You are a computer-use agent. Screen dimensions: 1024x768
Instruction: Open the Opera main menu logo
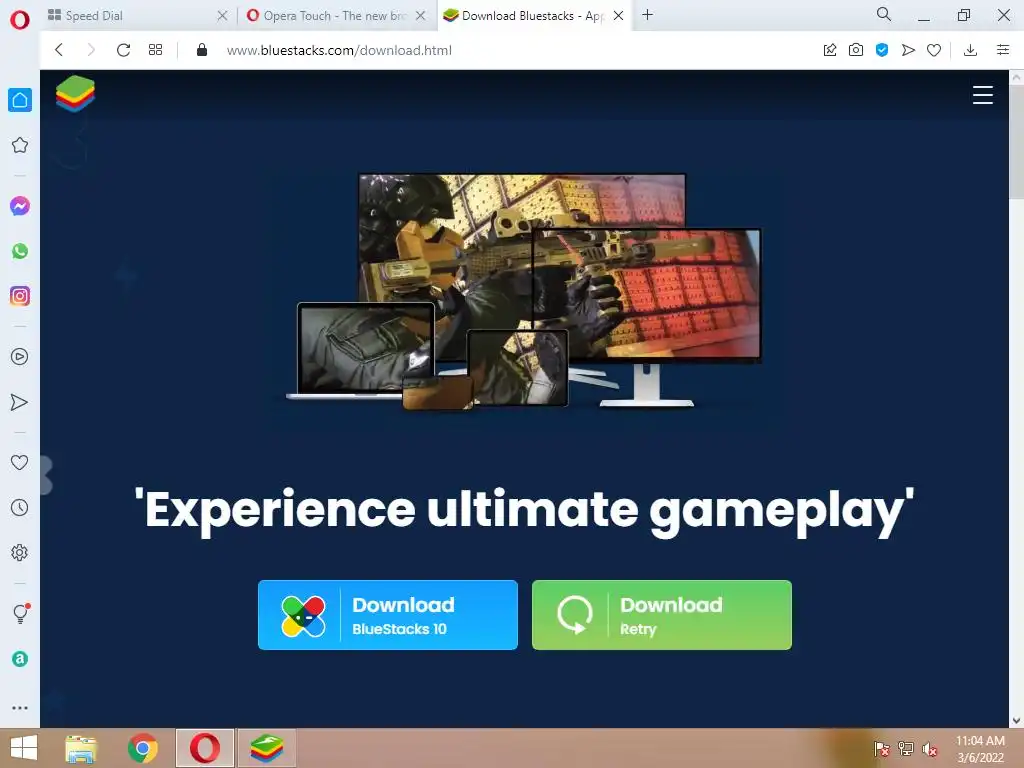tap(20, 20)
